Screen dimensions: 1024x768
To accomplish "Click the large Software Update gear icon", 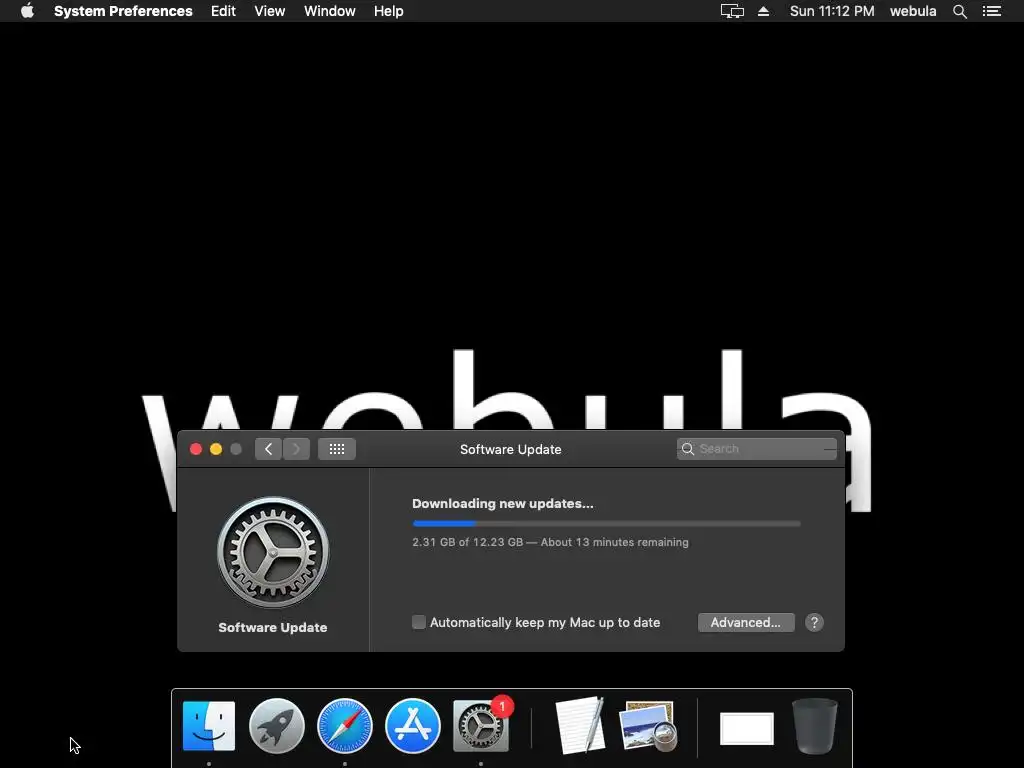I will pyautogui.click(x=273, y=552).
